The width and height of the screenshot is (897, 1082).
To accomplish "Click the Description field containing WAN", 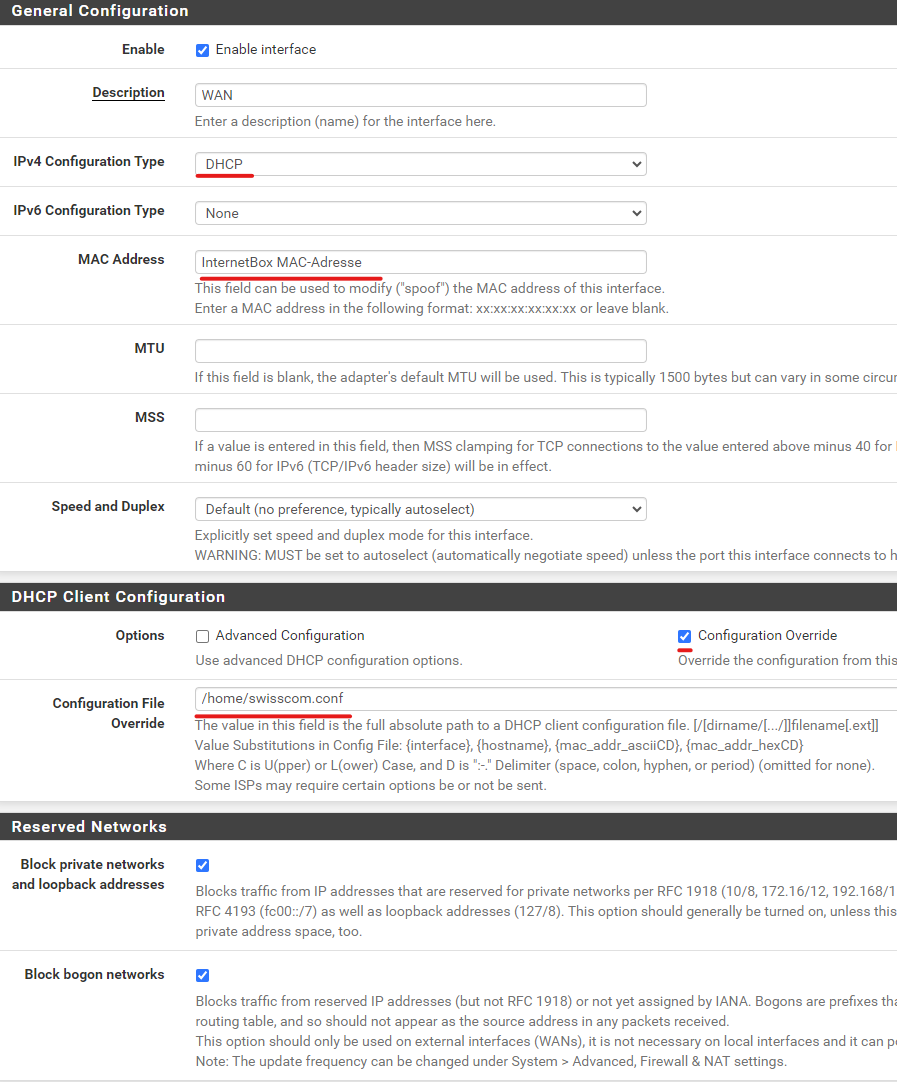I will 420,95.
